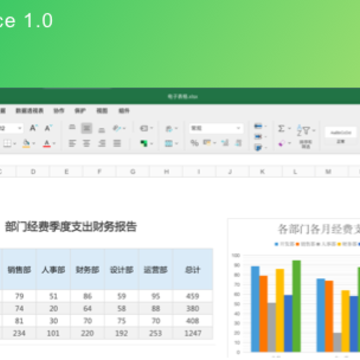
Task: Click the increase decimal icon
Action: 238,143
